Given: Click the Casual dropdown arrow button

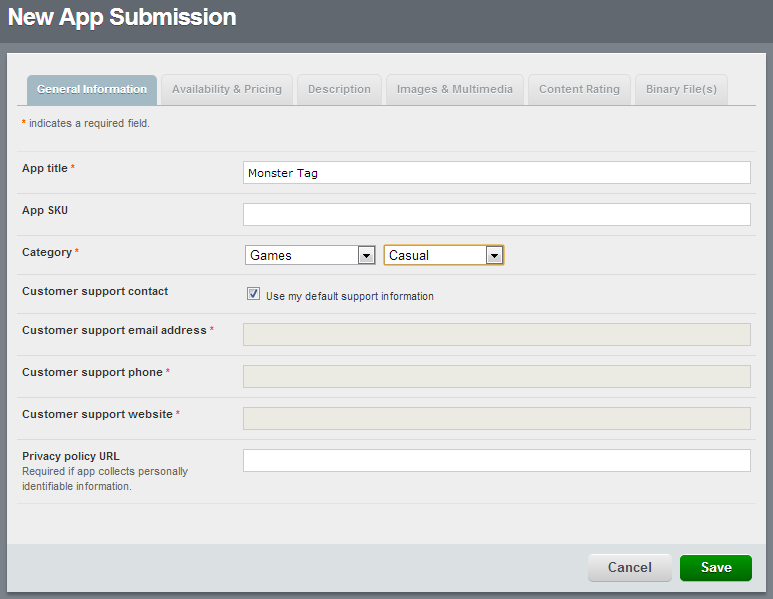Looking at the screenshot, I should tap(494, 255).
